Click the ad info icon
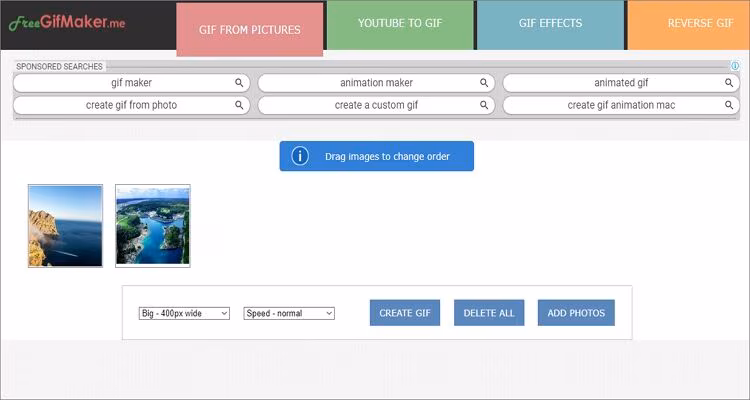Image resolution: width=750 pixels, height=400 pixels. click(735, 66)
